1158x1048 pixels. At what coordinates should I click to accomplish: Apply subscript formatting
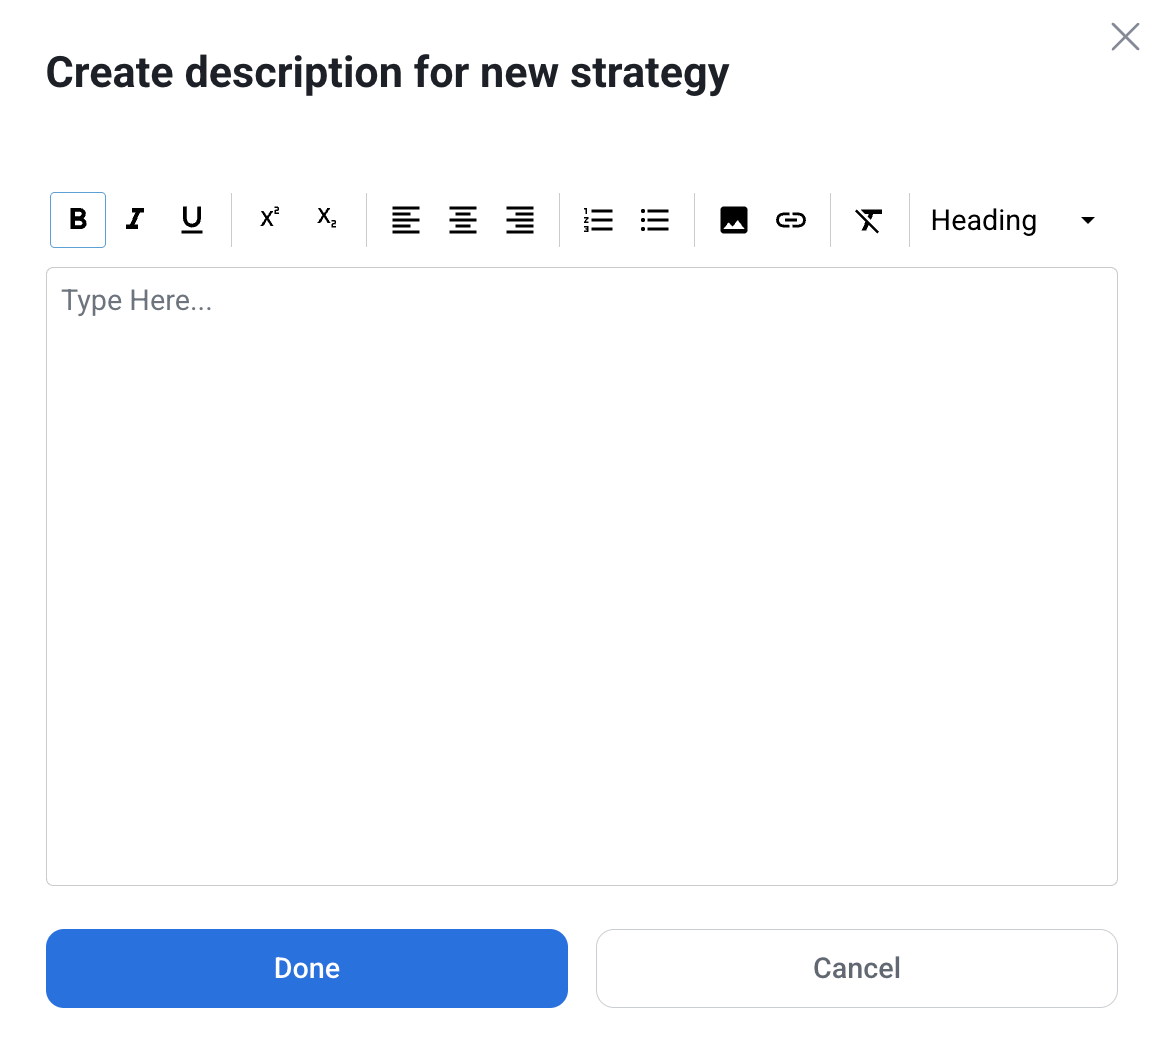pyautogui.click(x=327, y=219)
